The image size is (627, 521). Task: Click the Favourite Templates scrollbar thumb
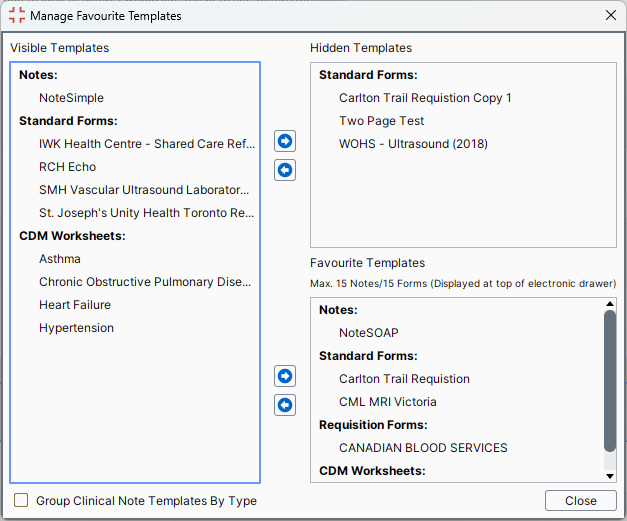pyautogui.click(x=610, y=381)
